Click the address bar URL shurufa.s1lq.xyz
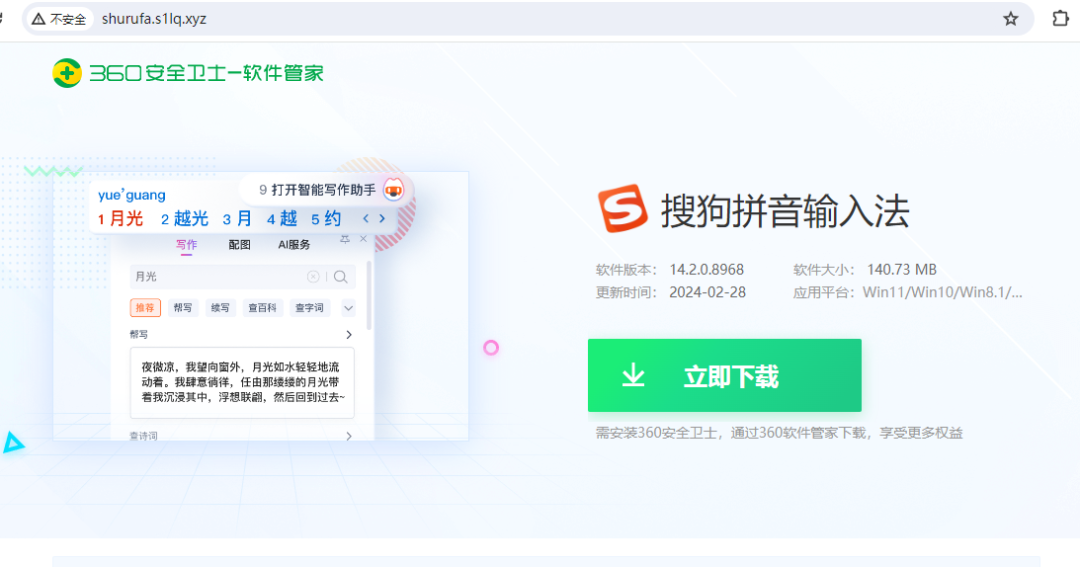The height and width of the screenshot is (567, 1080). point(154,19)
